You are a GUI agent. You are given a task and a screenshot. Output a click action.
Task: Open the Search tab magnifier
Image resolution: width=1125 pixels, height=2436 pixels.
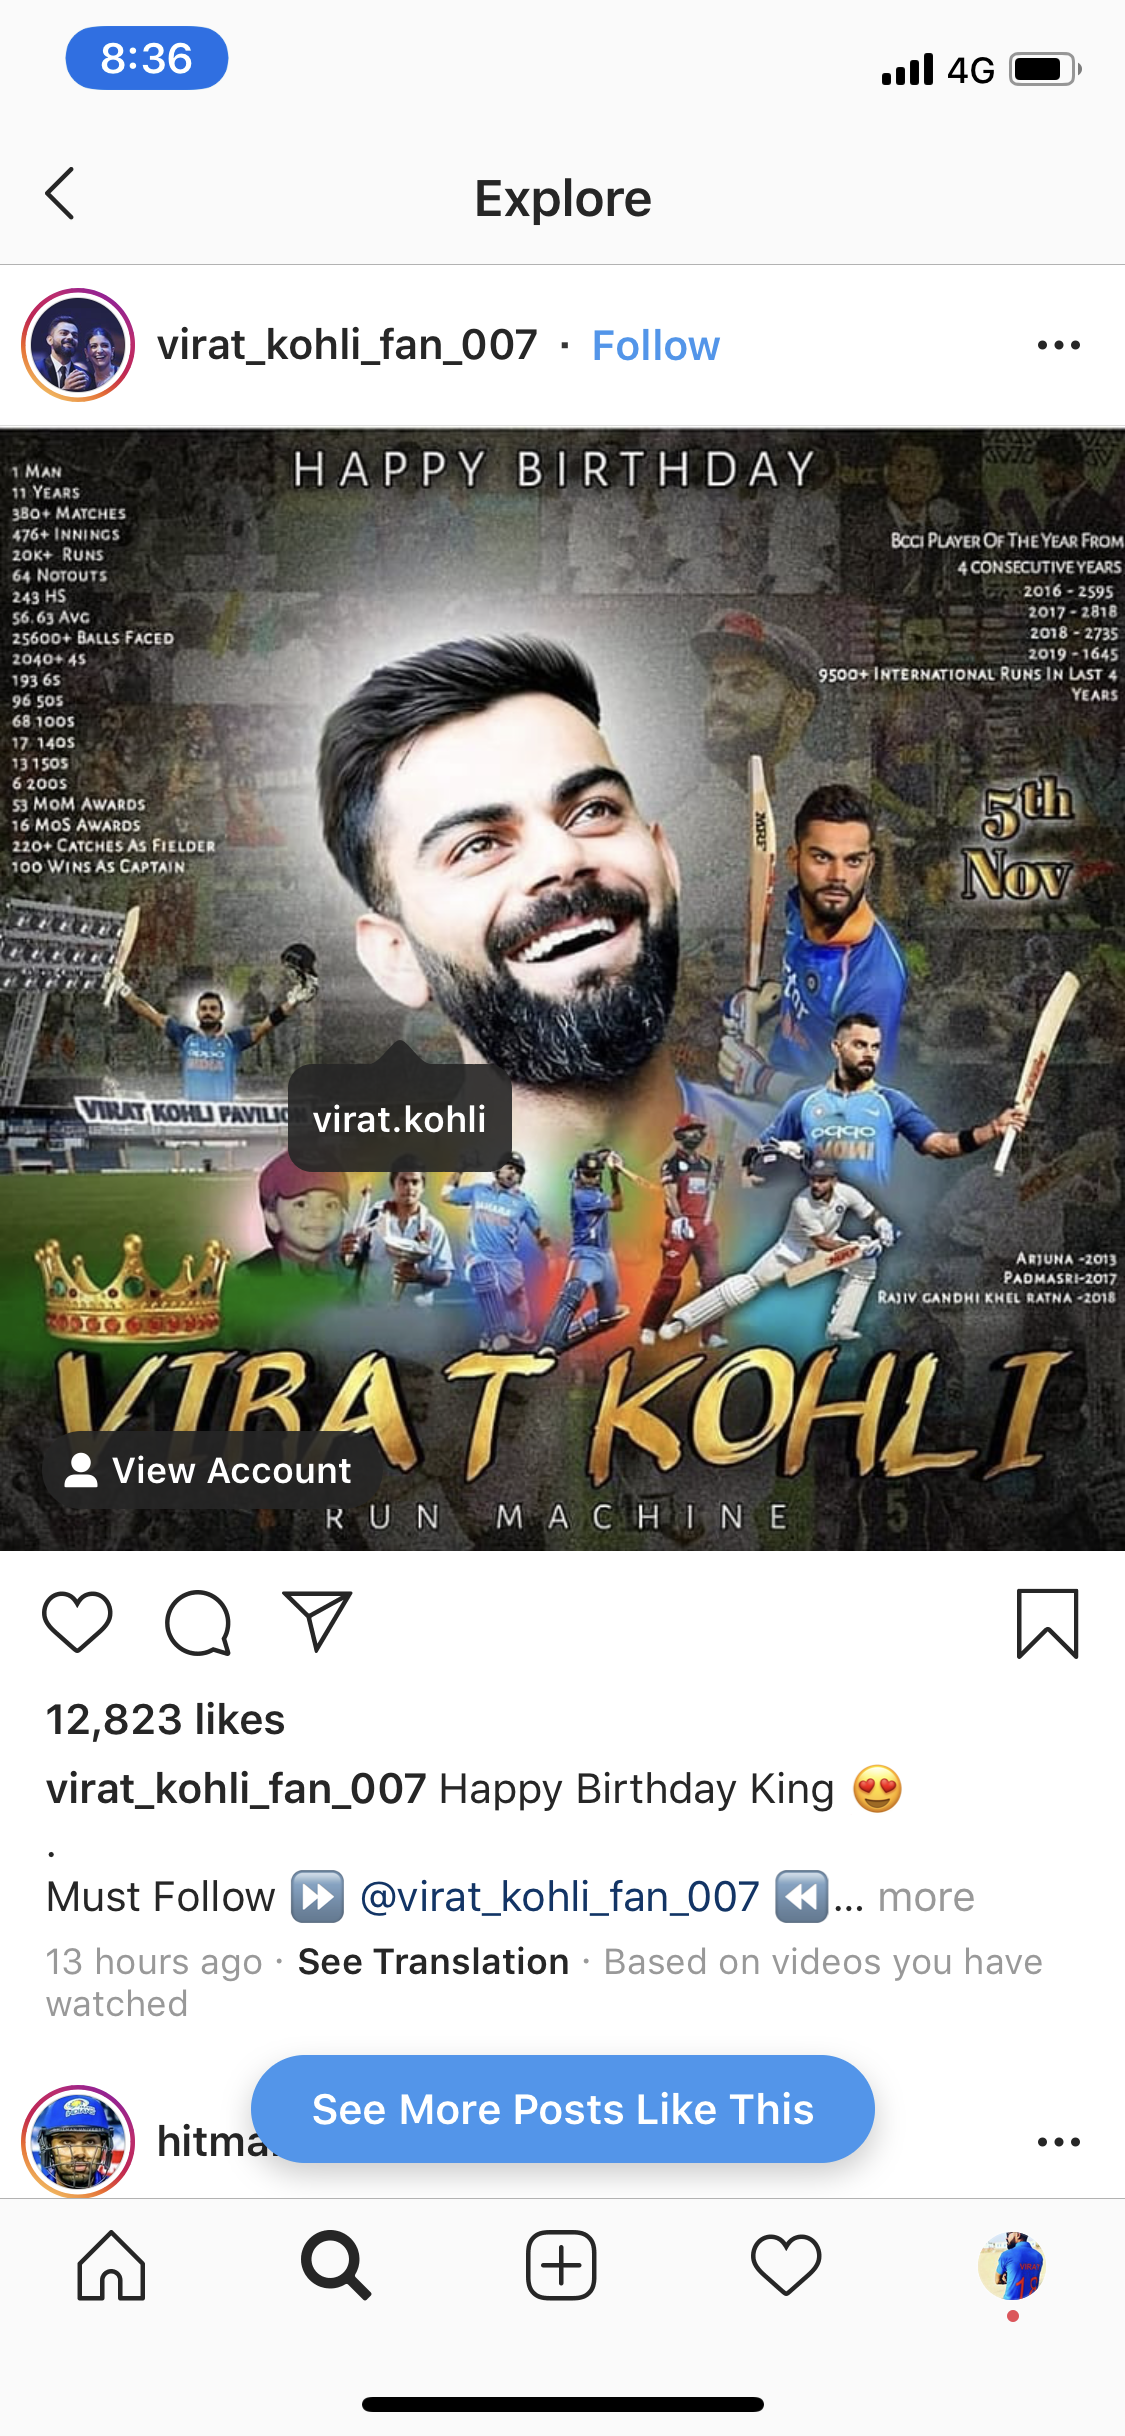(x=336, y=2266)
